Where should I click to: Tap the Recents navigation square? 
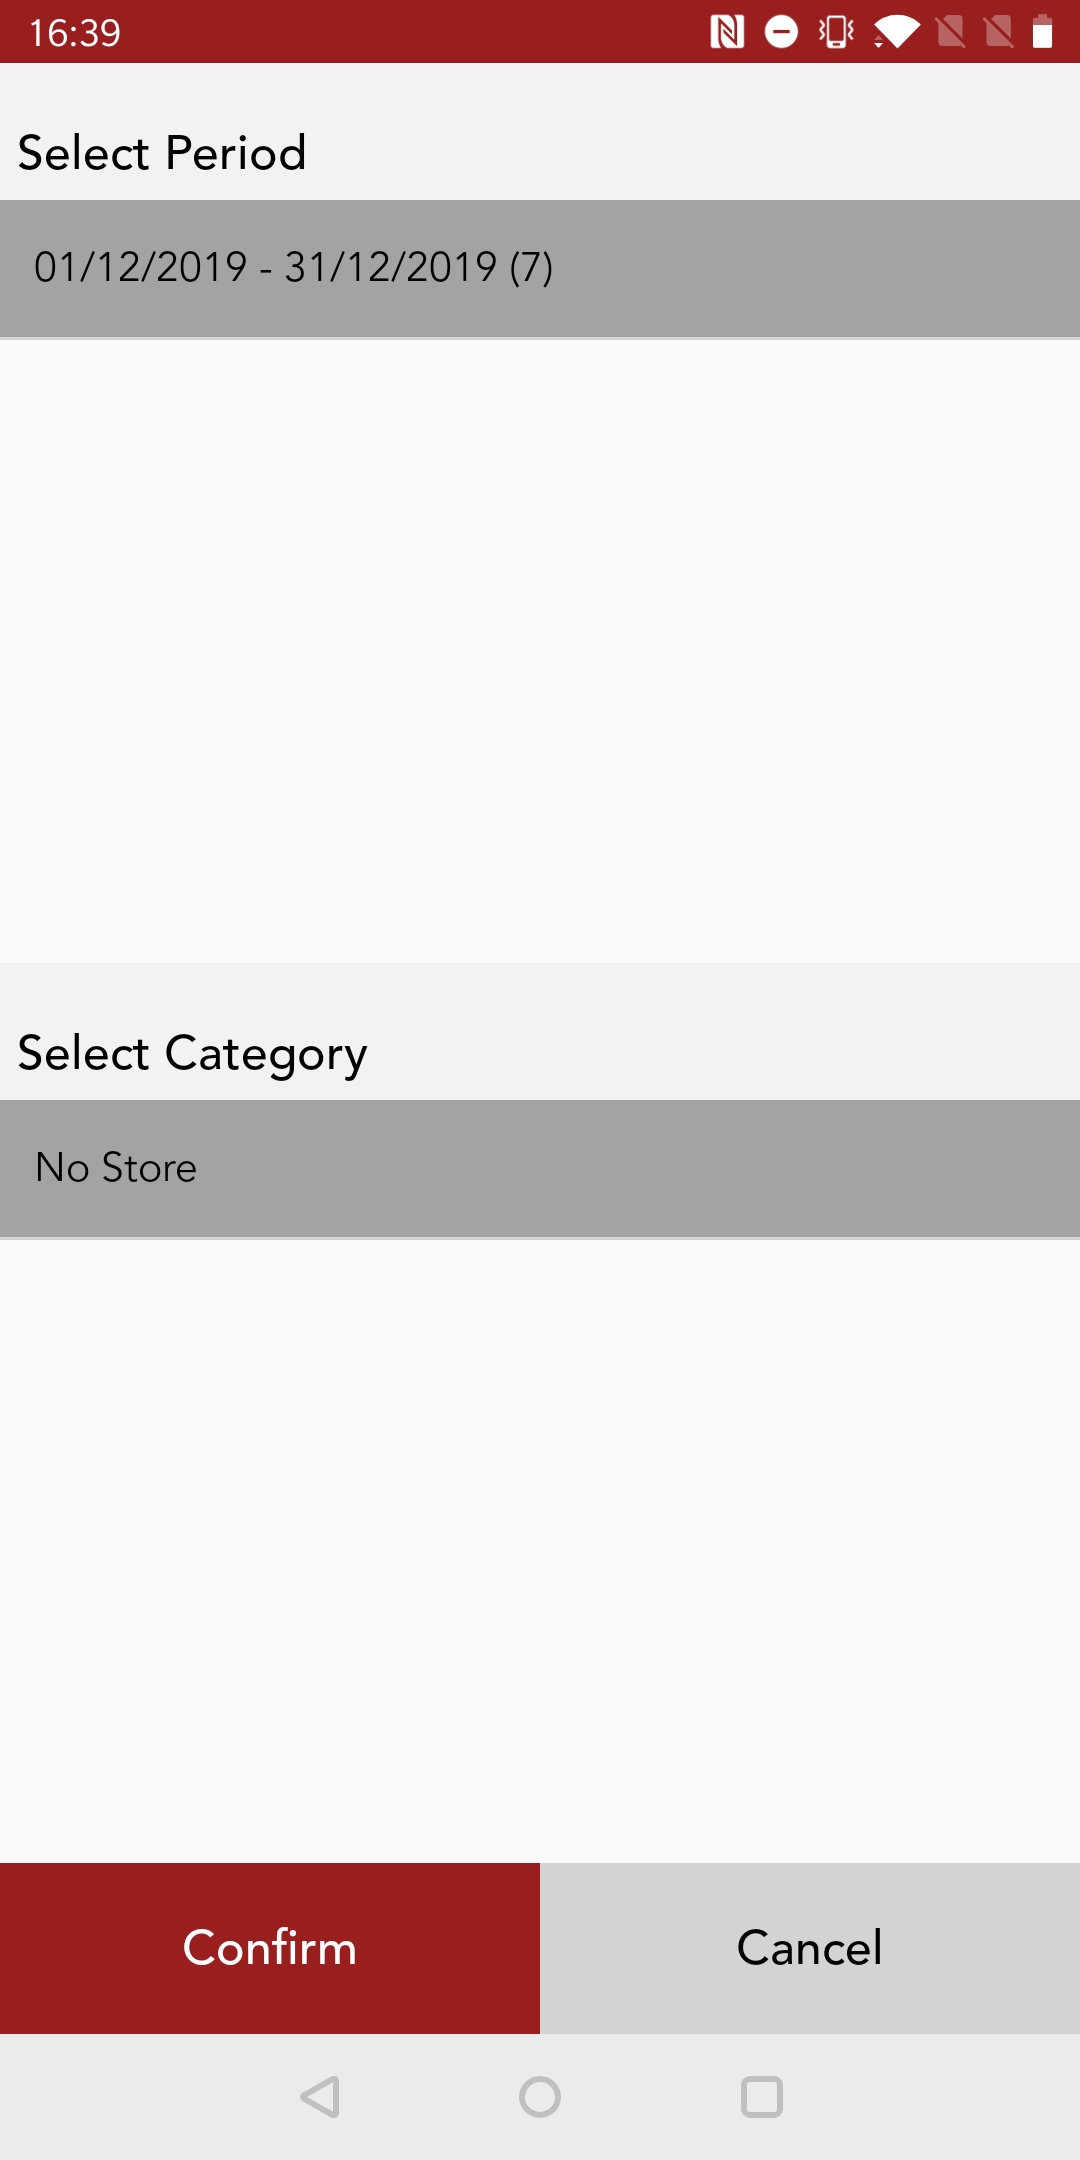tap(763, 2093)
